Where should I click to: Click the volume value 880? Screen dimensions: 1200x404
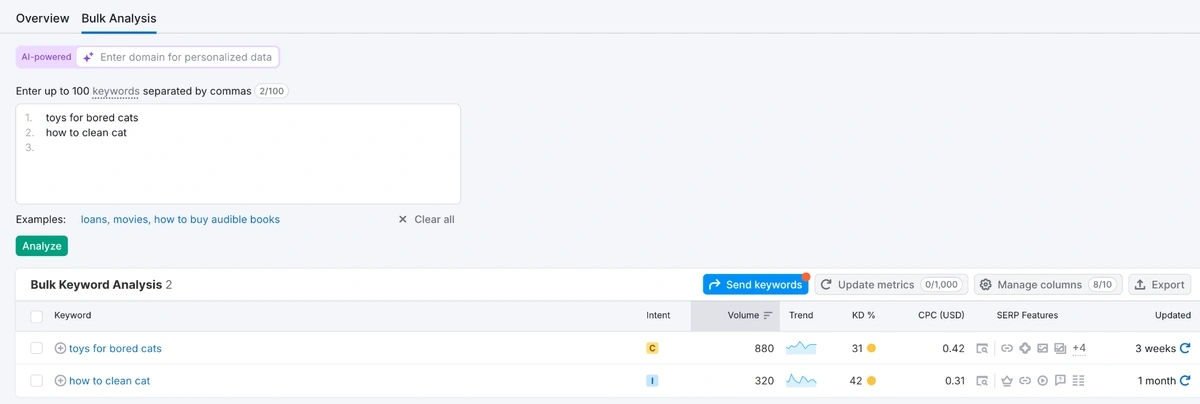pos(764,348)
